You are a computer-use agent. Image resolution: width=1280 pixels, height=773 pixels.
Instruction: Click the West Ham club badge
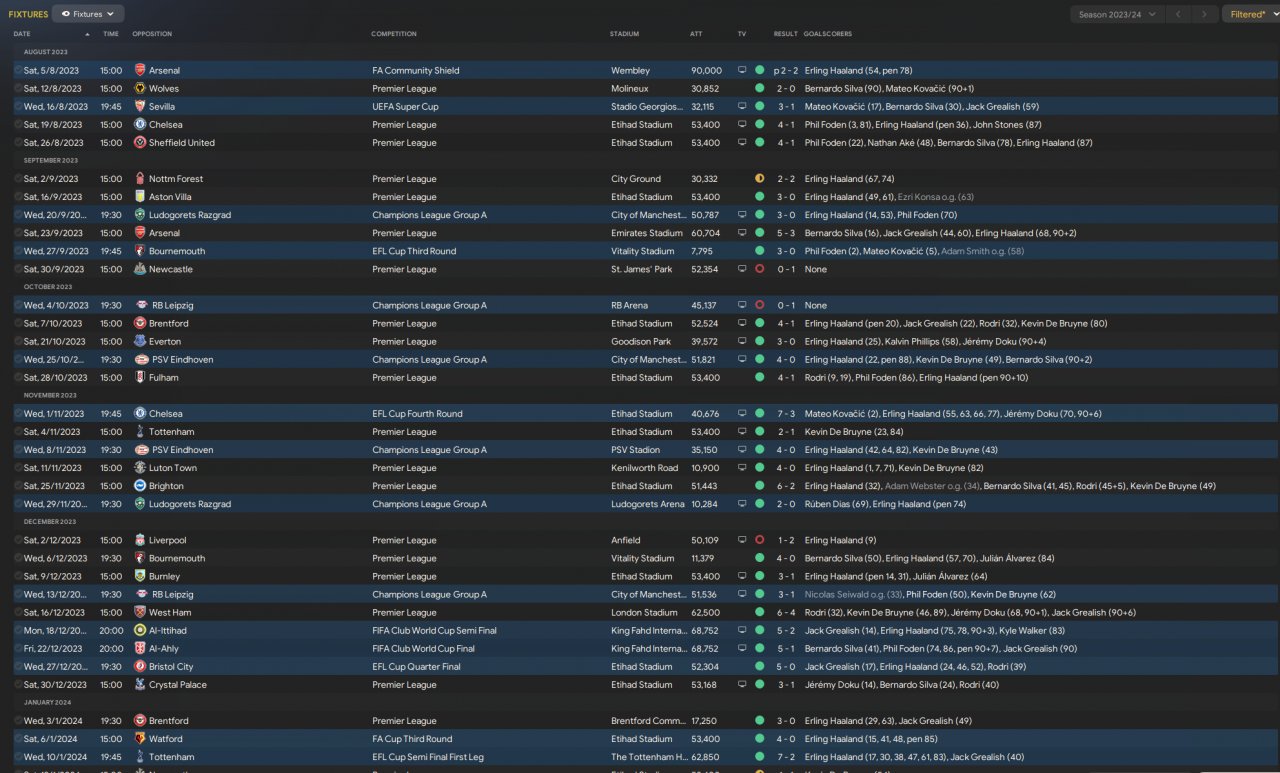click(139, 613)
